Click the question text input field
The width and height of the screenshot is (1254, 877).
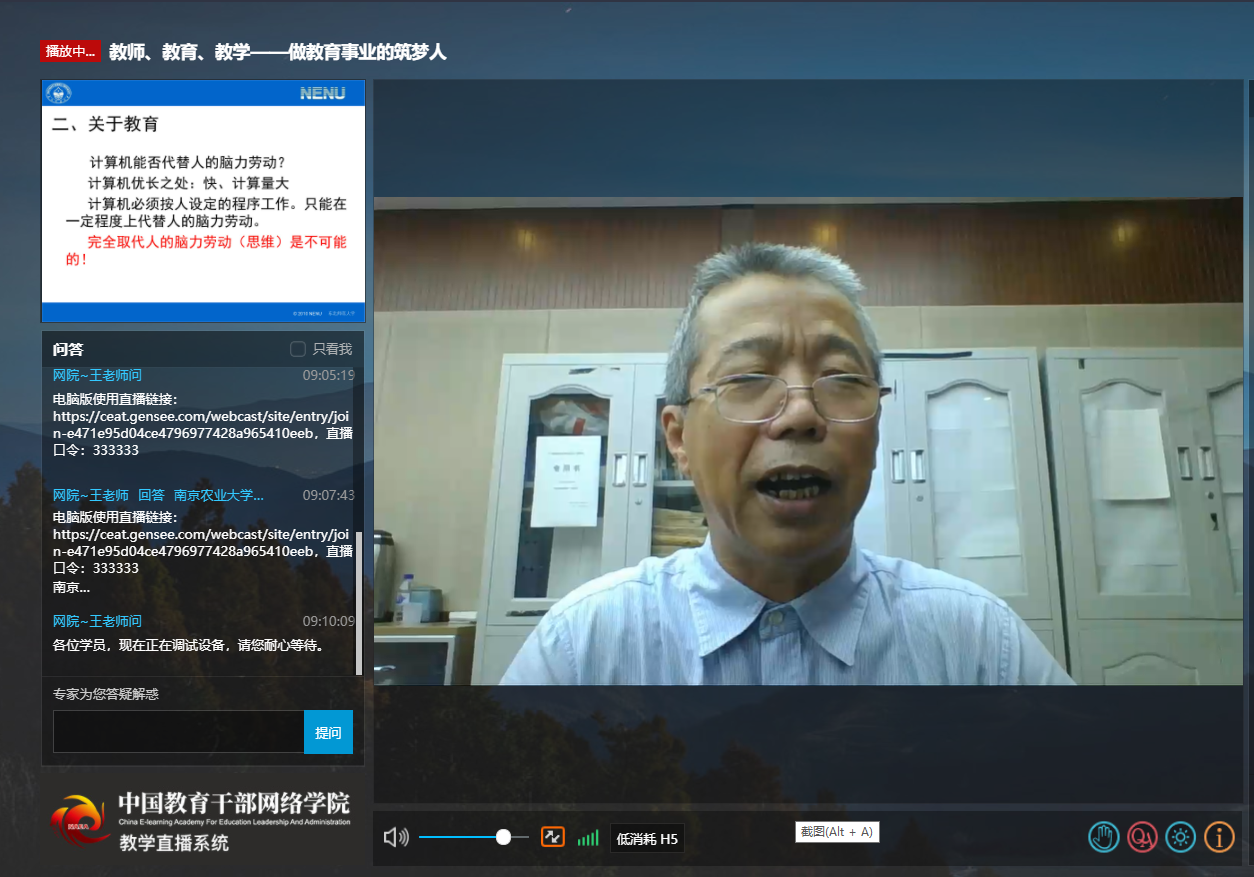[x=178, y=732]
